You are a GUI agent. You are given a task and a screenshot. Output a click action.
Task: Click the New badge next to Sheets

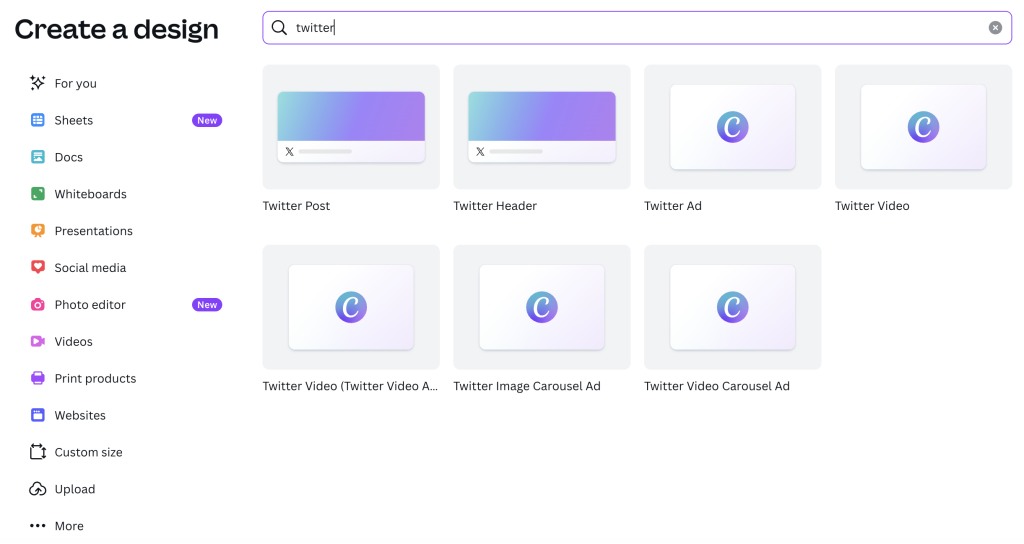[x=207, y=120]
